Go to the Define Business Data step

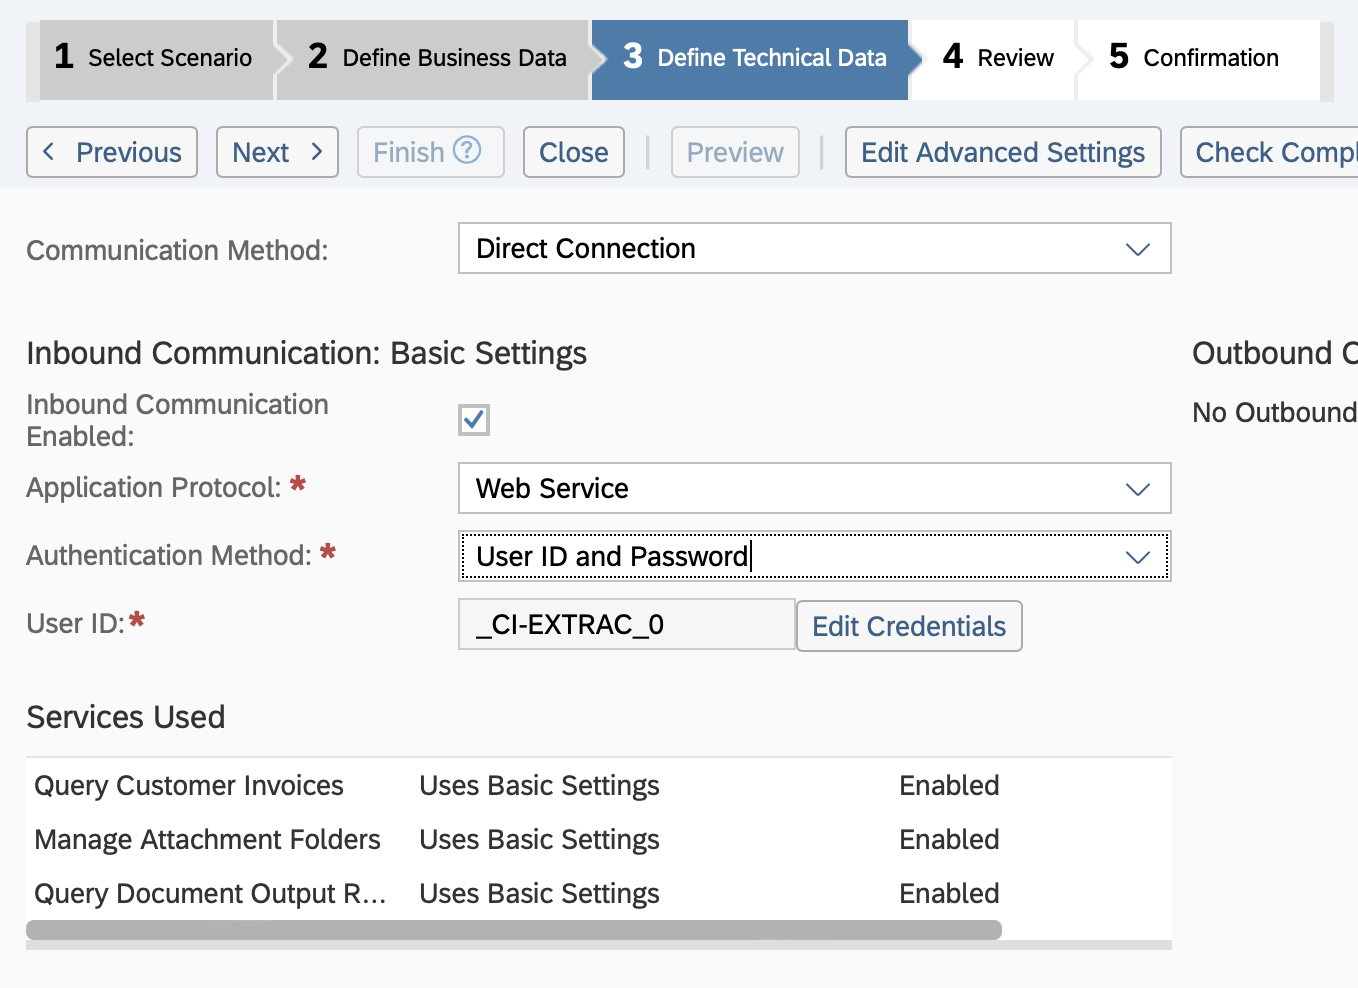tap(430, 58)
